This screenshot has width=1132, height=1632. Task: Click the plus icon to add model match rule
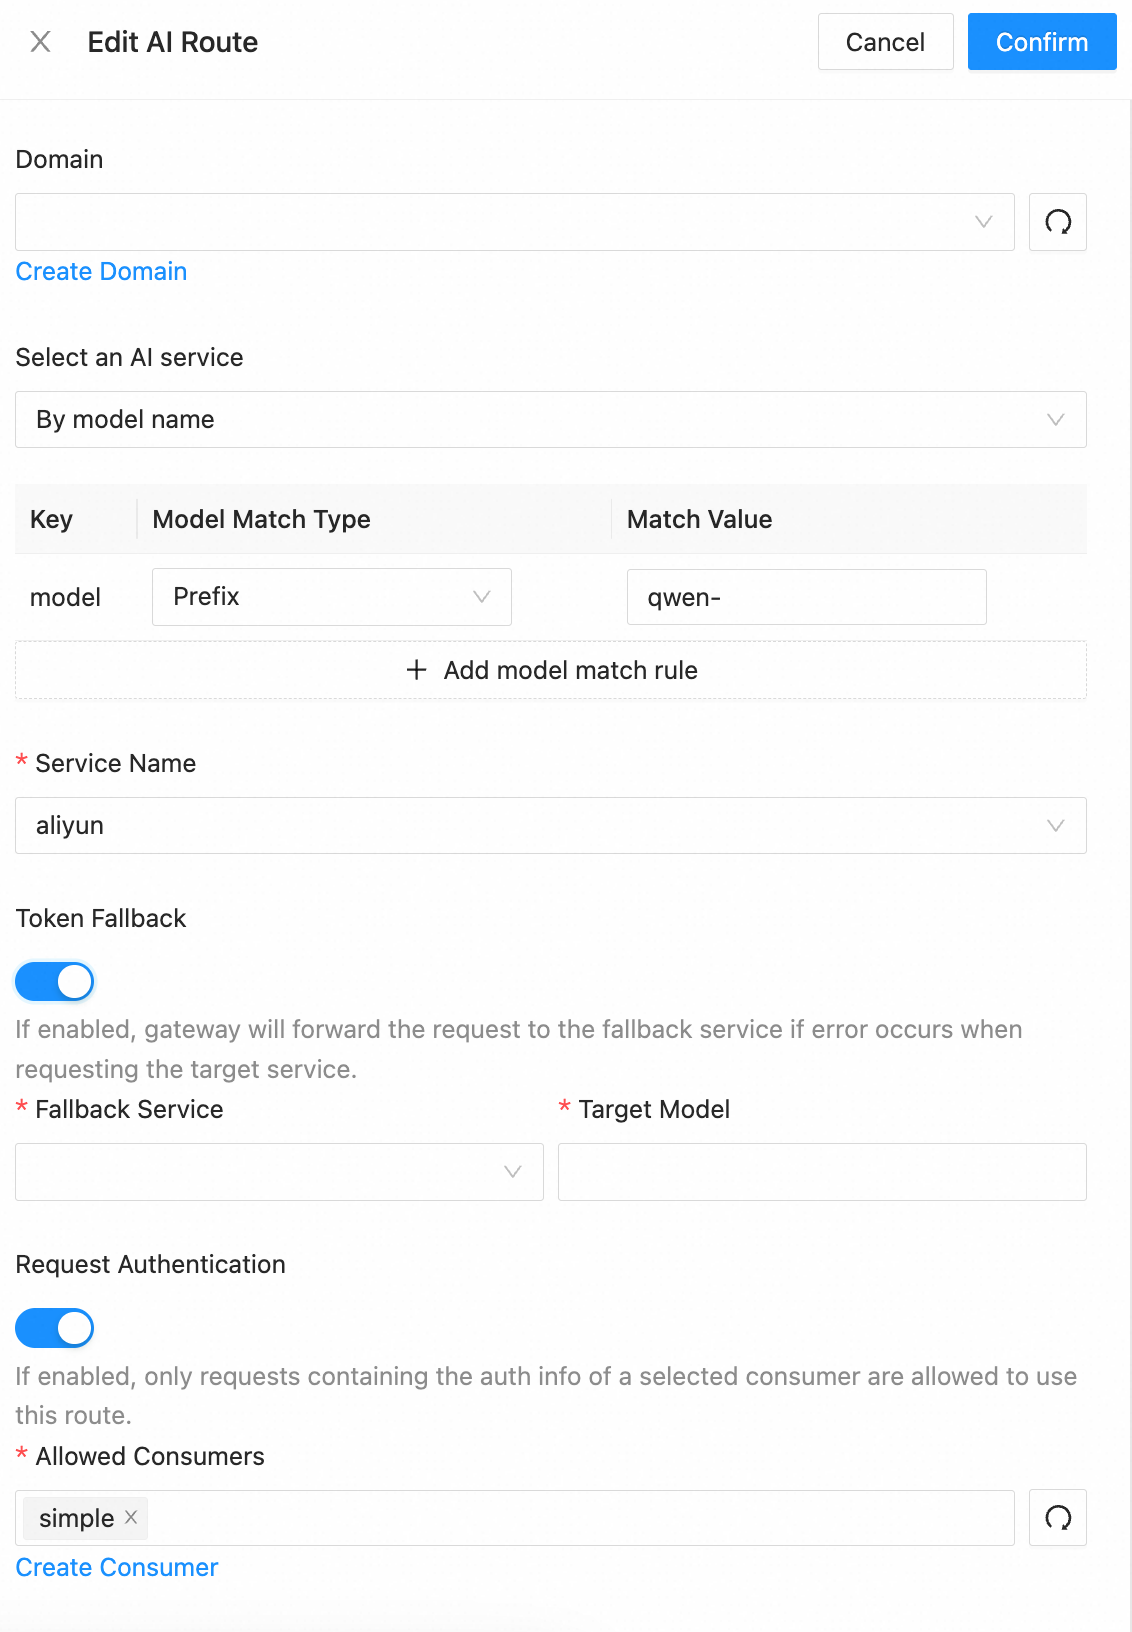click(x=416, y=670)
